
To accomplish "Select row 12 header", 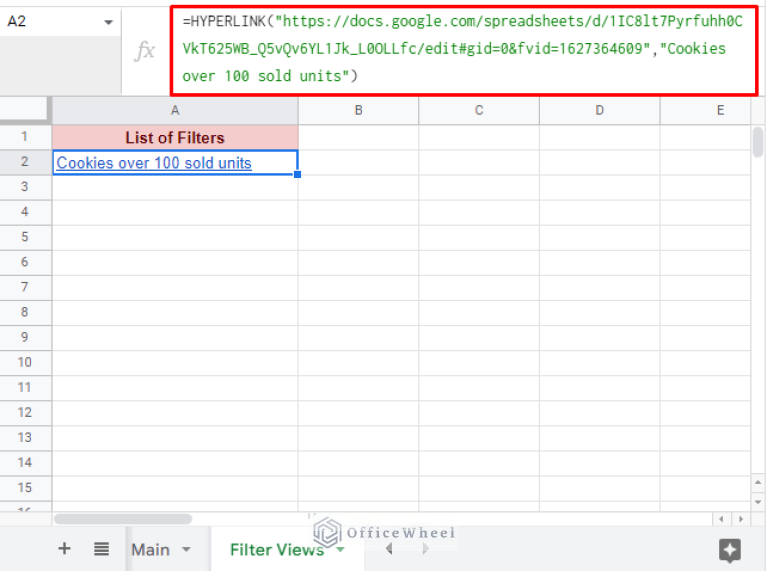I will click(x=24, y=412).
